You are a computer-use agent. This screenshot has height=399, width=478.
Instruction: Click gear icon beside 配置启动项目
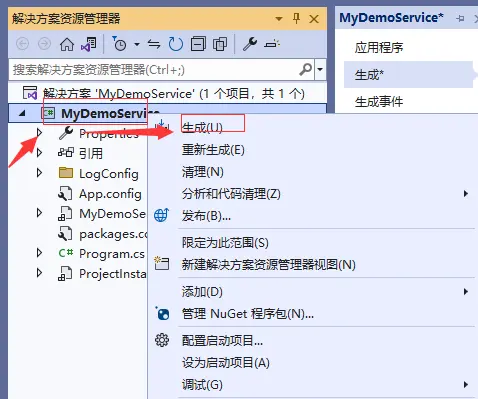[162, 340]
